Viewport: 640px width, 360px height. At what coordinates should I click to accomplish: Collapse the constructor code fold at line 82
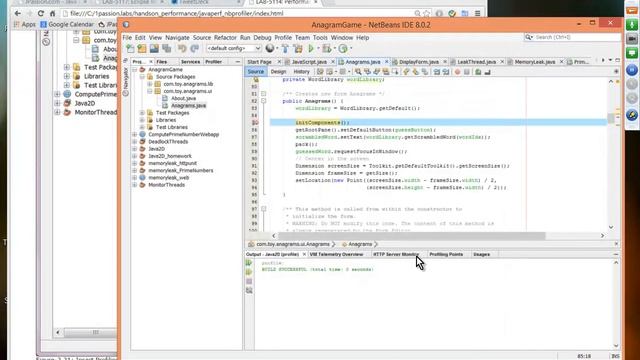pos(264,101)
